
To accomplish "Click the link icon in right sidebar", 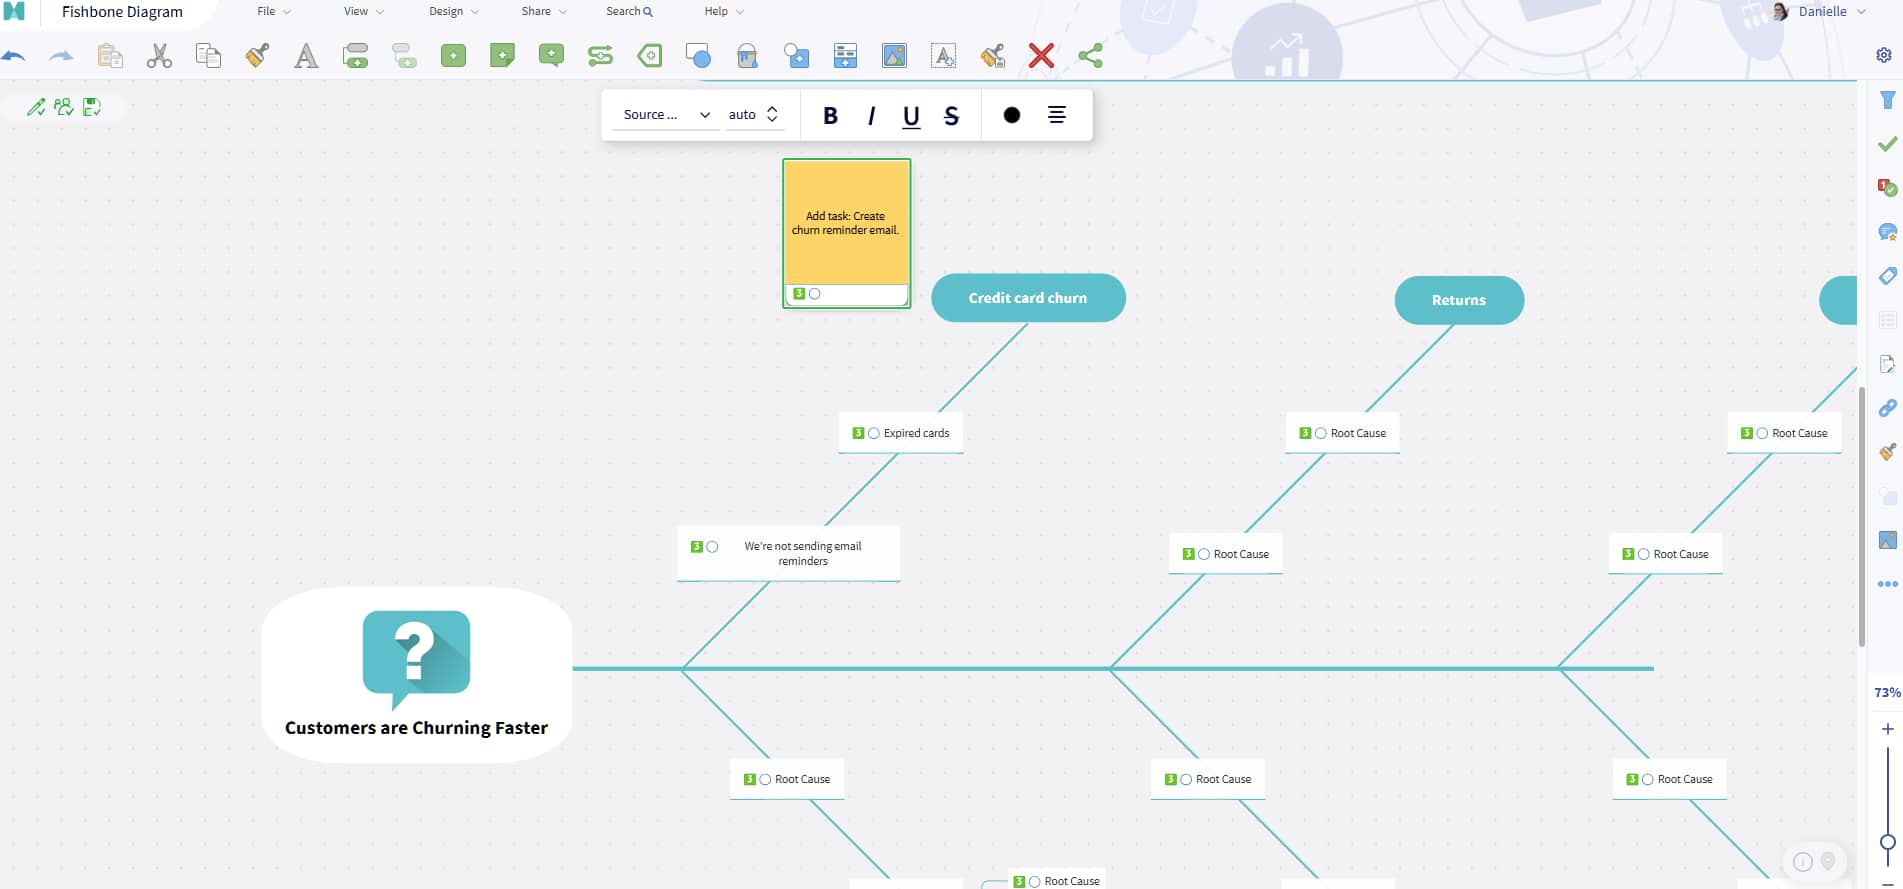I will pyautogui.click(x=1887, y=408).
